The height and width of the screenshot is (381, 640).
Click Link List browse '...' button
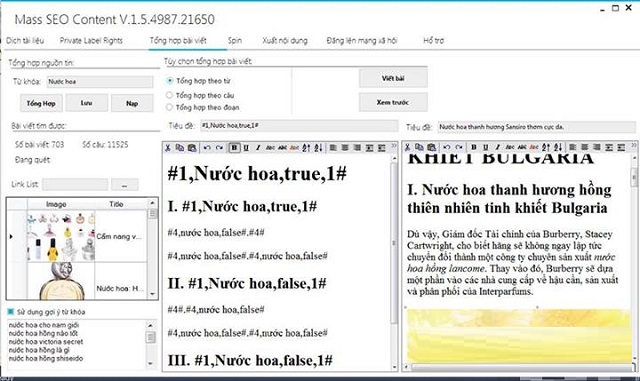point(124,185)
